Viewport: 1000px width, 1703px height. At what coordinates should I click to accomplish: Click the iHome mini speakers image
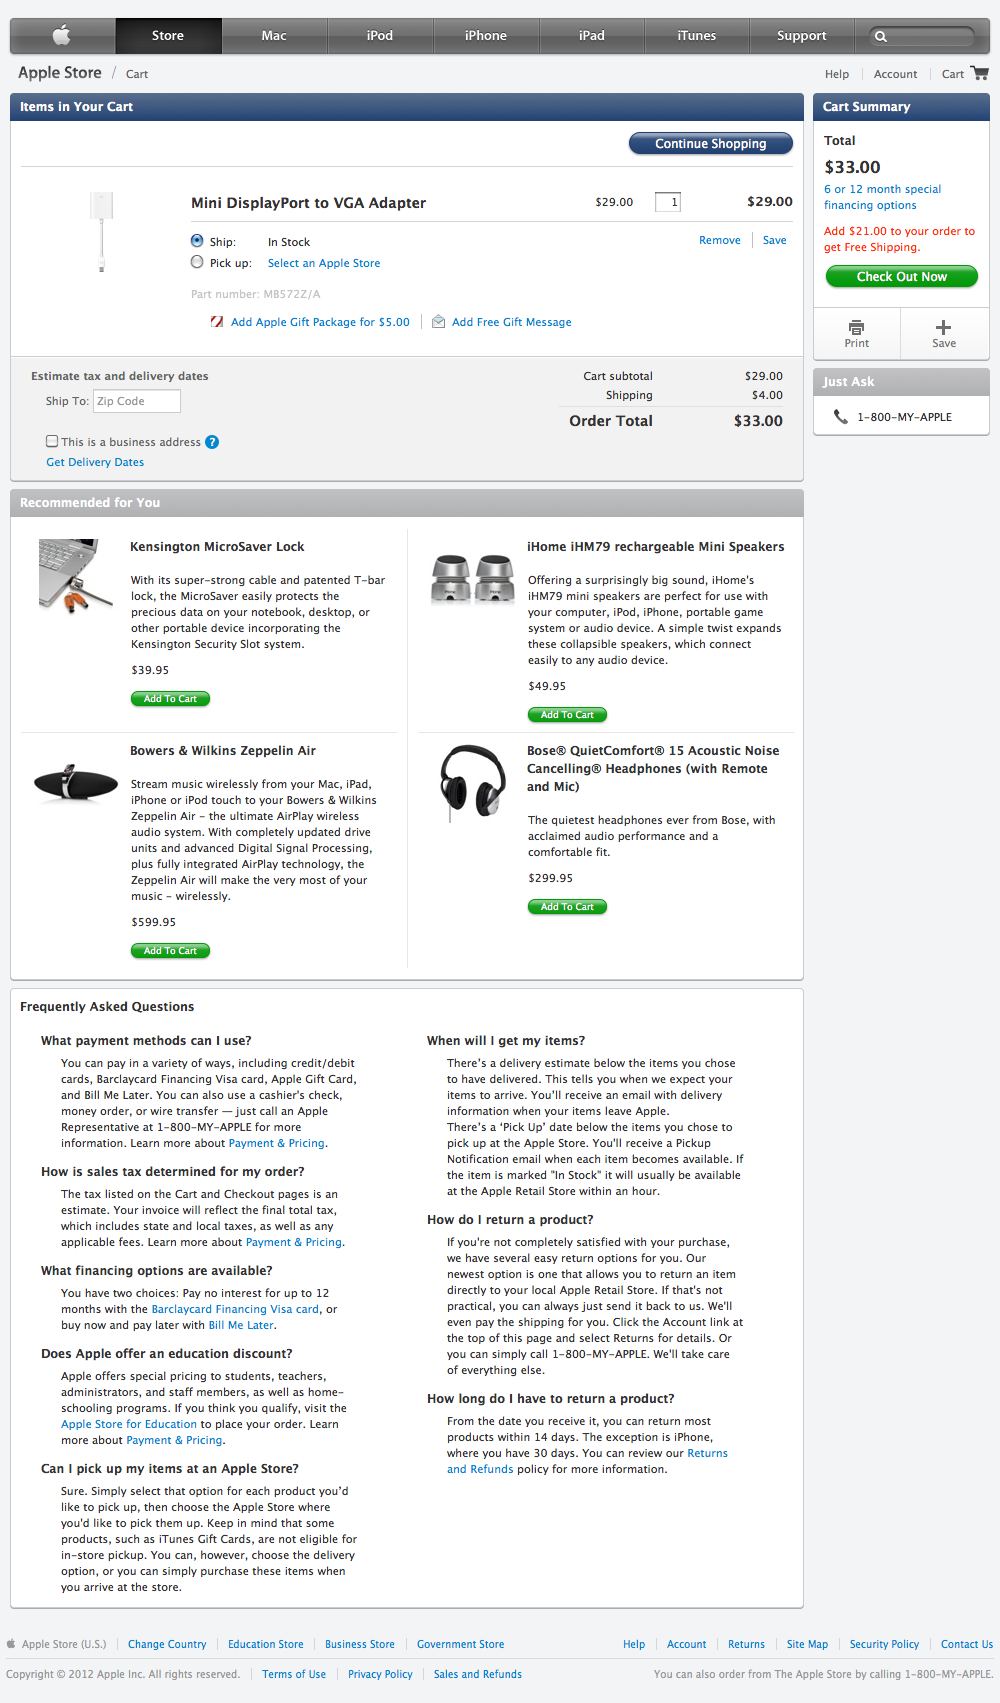[x=472, y=579]
